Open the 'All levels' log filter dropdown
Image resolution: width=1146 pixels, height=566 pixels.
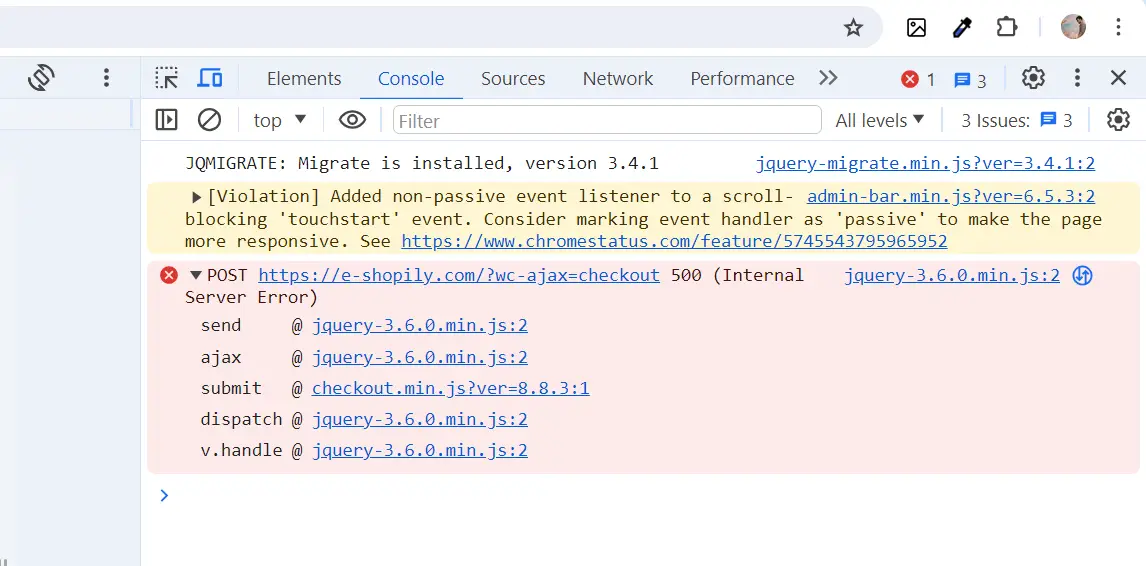tap(880, 120)
